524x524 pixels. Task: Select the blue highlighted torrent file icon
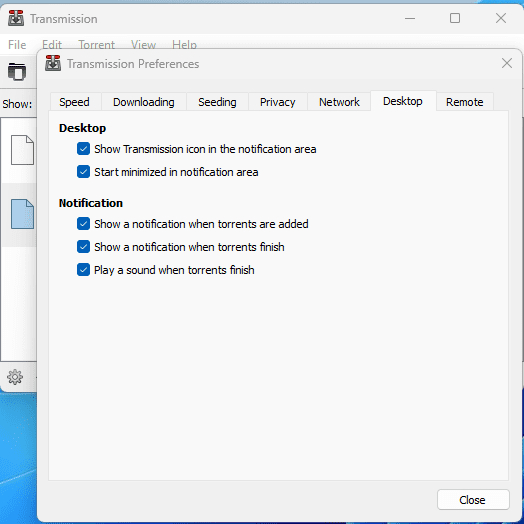click(x=22, y=214)
